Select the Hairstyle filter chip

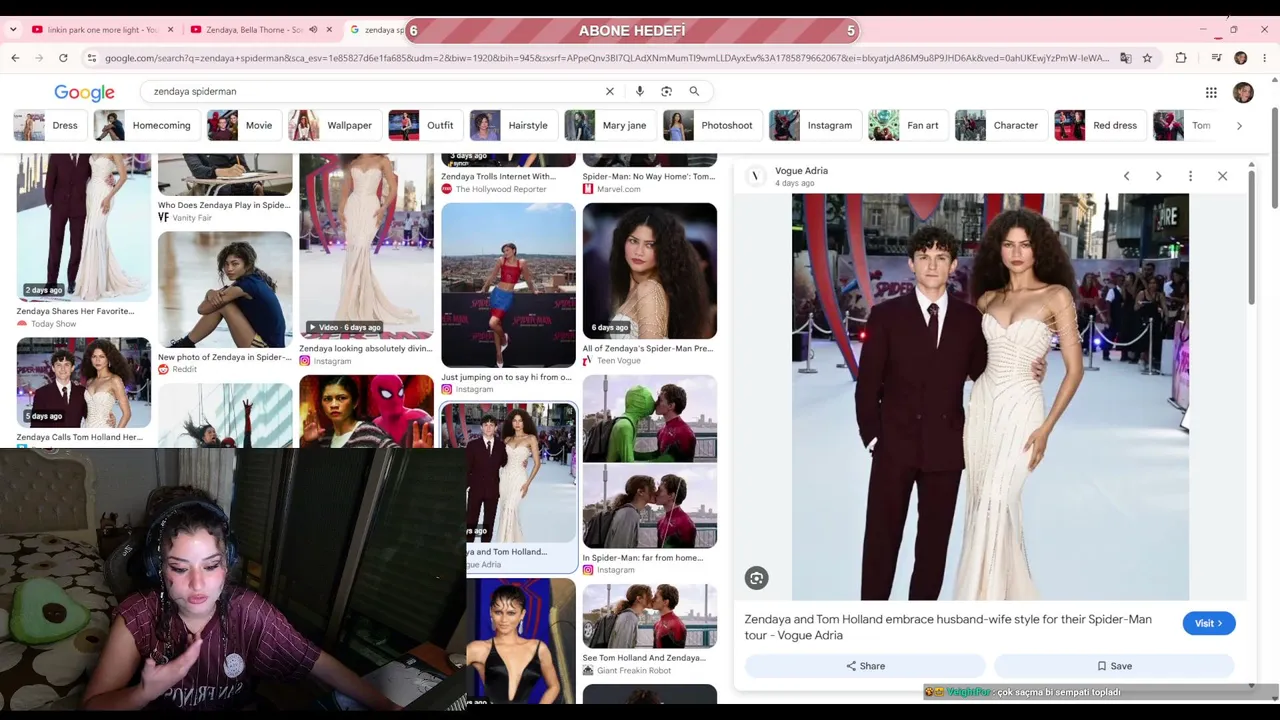512,126
